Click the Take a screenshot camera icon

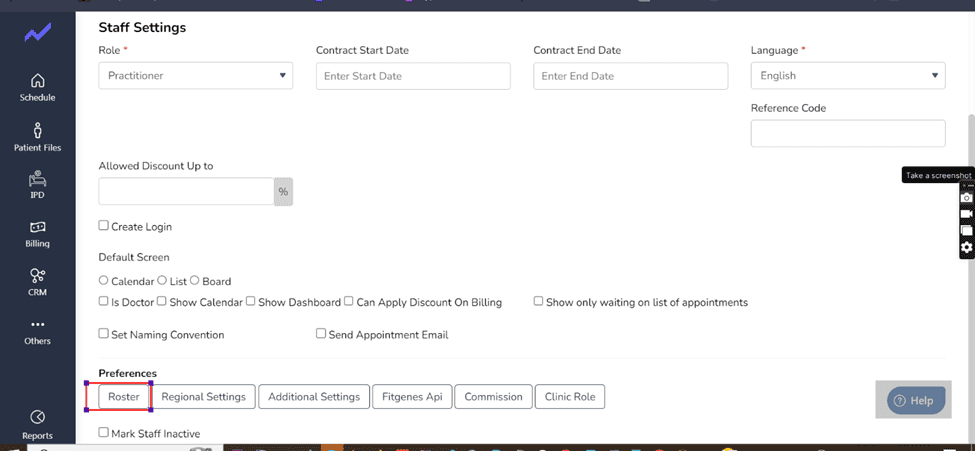click(966, 197)
